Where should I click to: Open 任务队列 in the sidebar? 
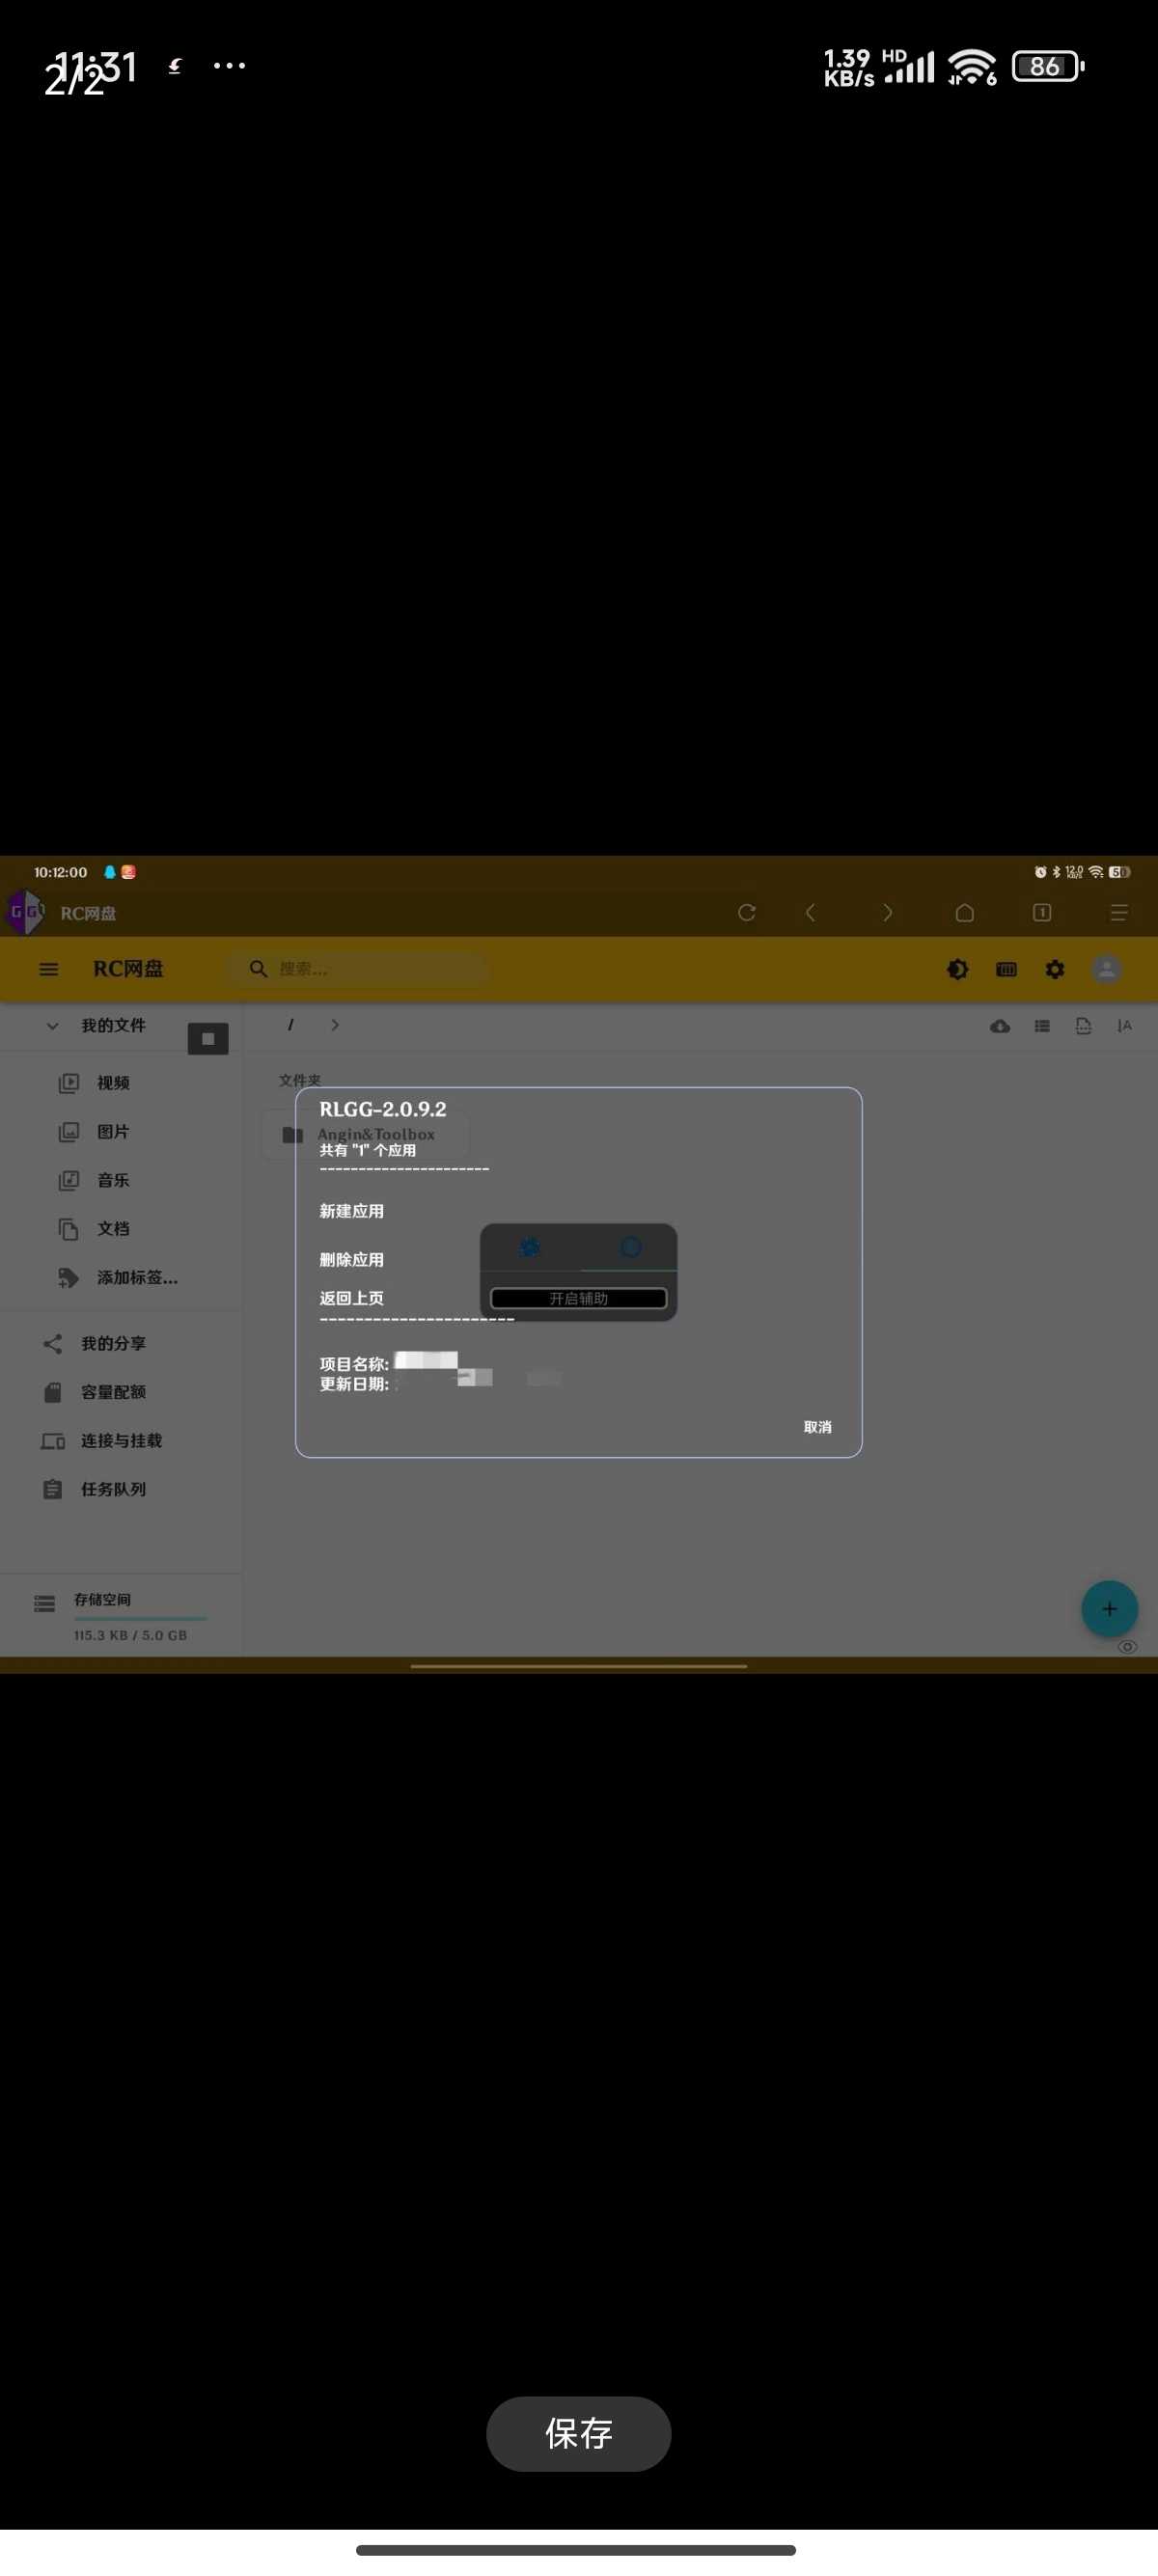click(x=113, y=1489)
